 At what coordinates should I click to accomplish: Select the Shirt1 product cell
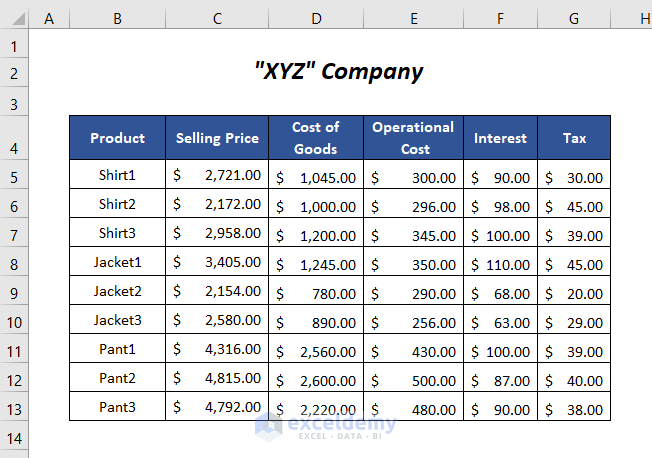tap(117, 175)
